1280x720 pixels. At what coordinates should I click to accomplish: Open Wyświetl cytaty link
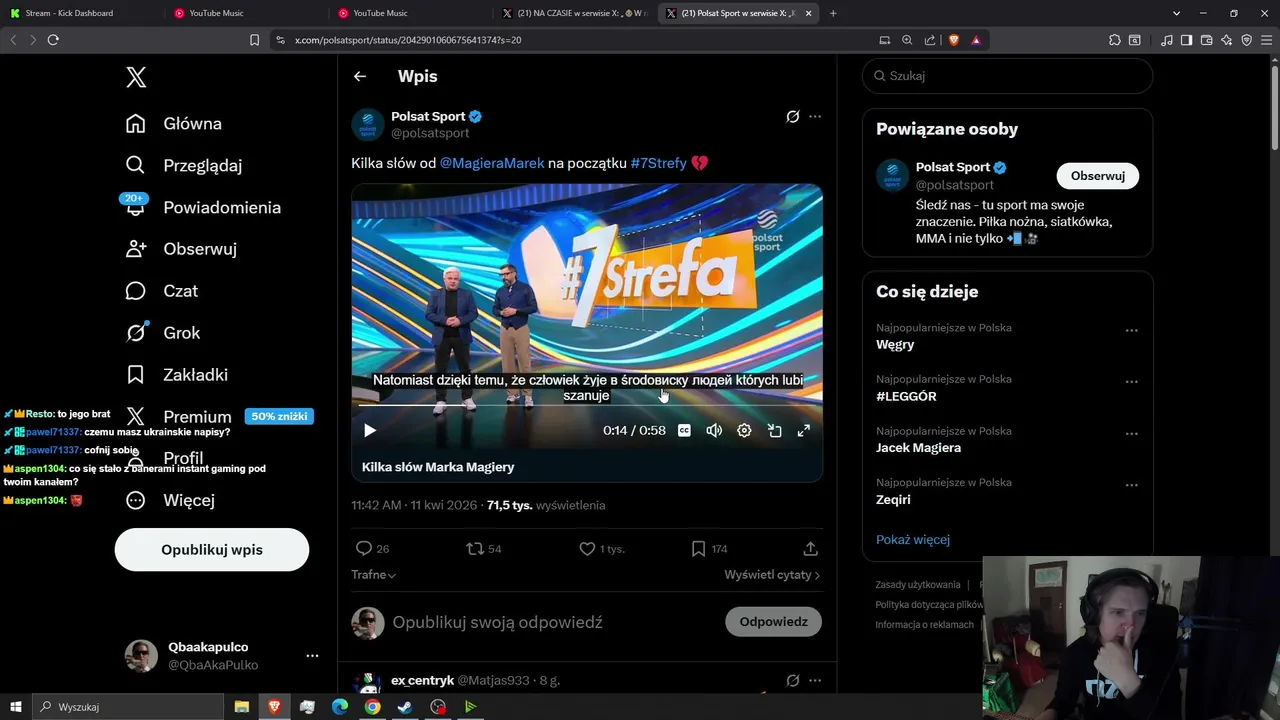772,575
